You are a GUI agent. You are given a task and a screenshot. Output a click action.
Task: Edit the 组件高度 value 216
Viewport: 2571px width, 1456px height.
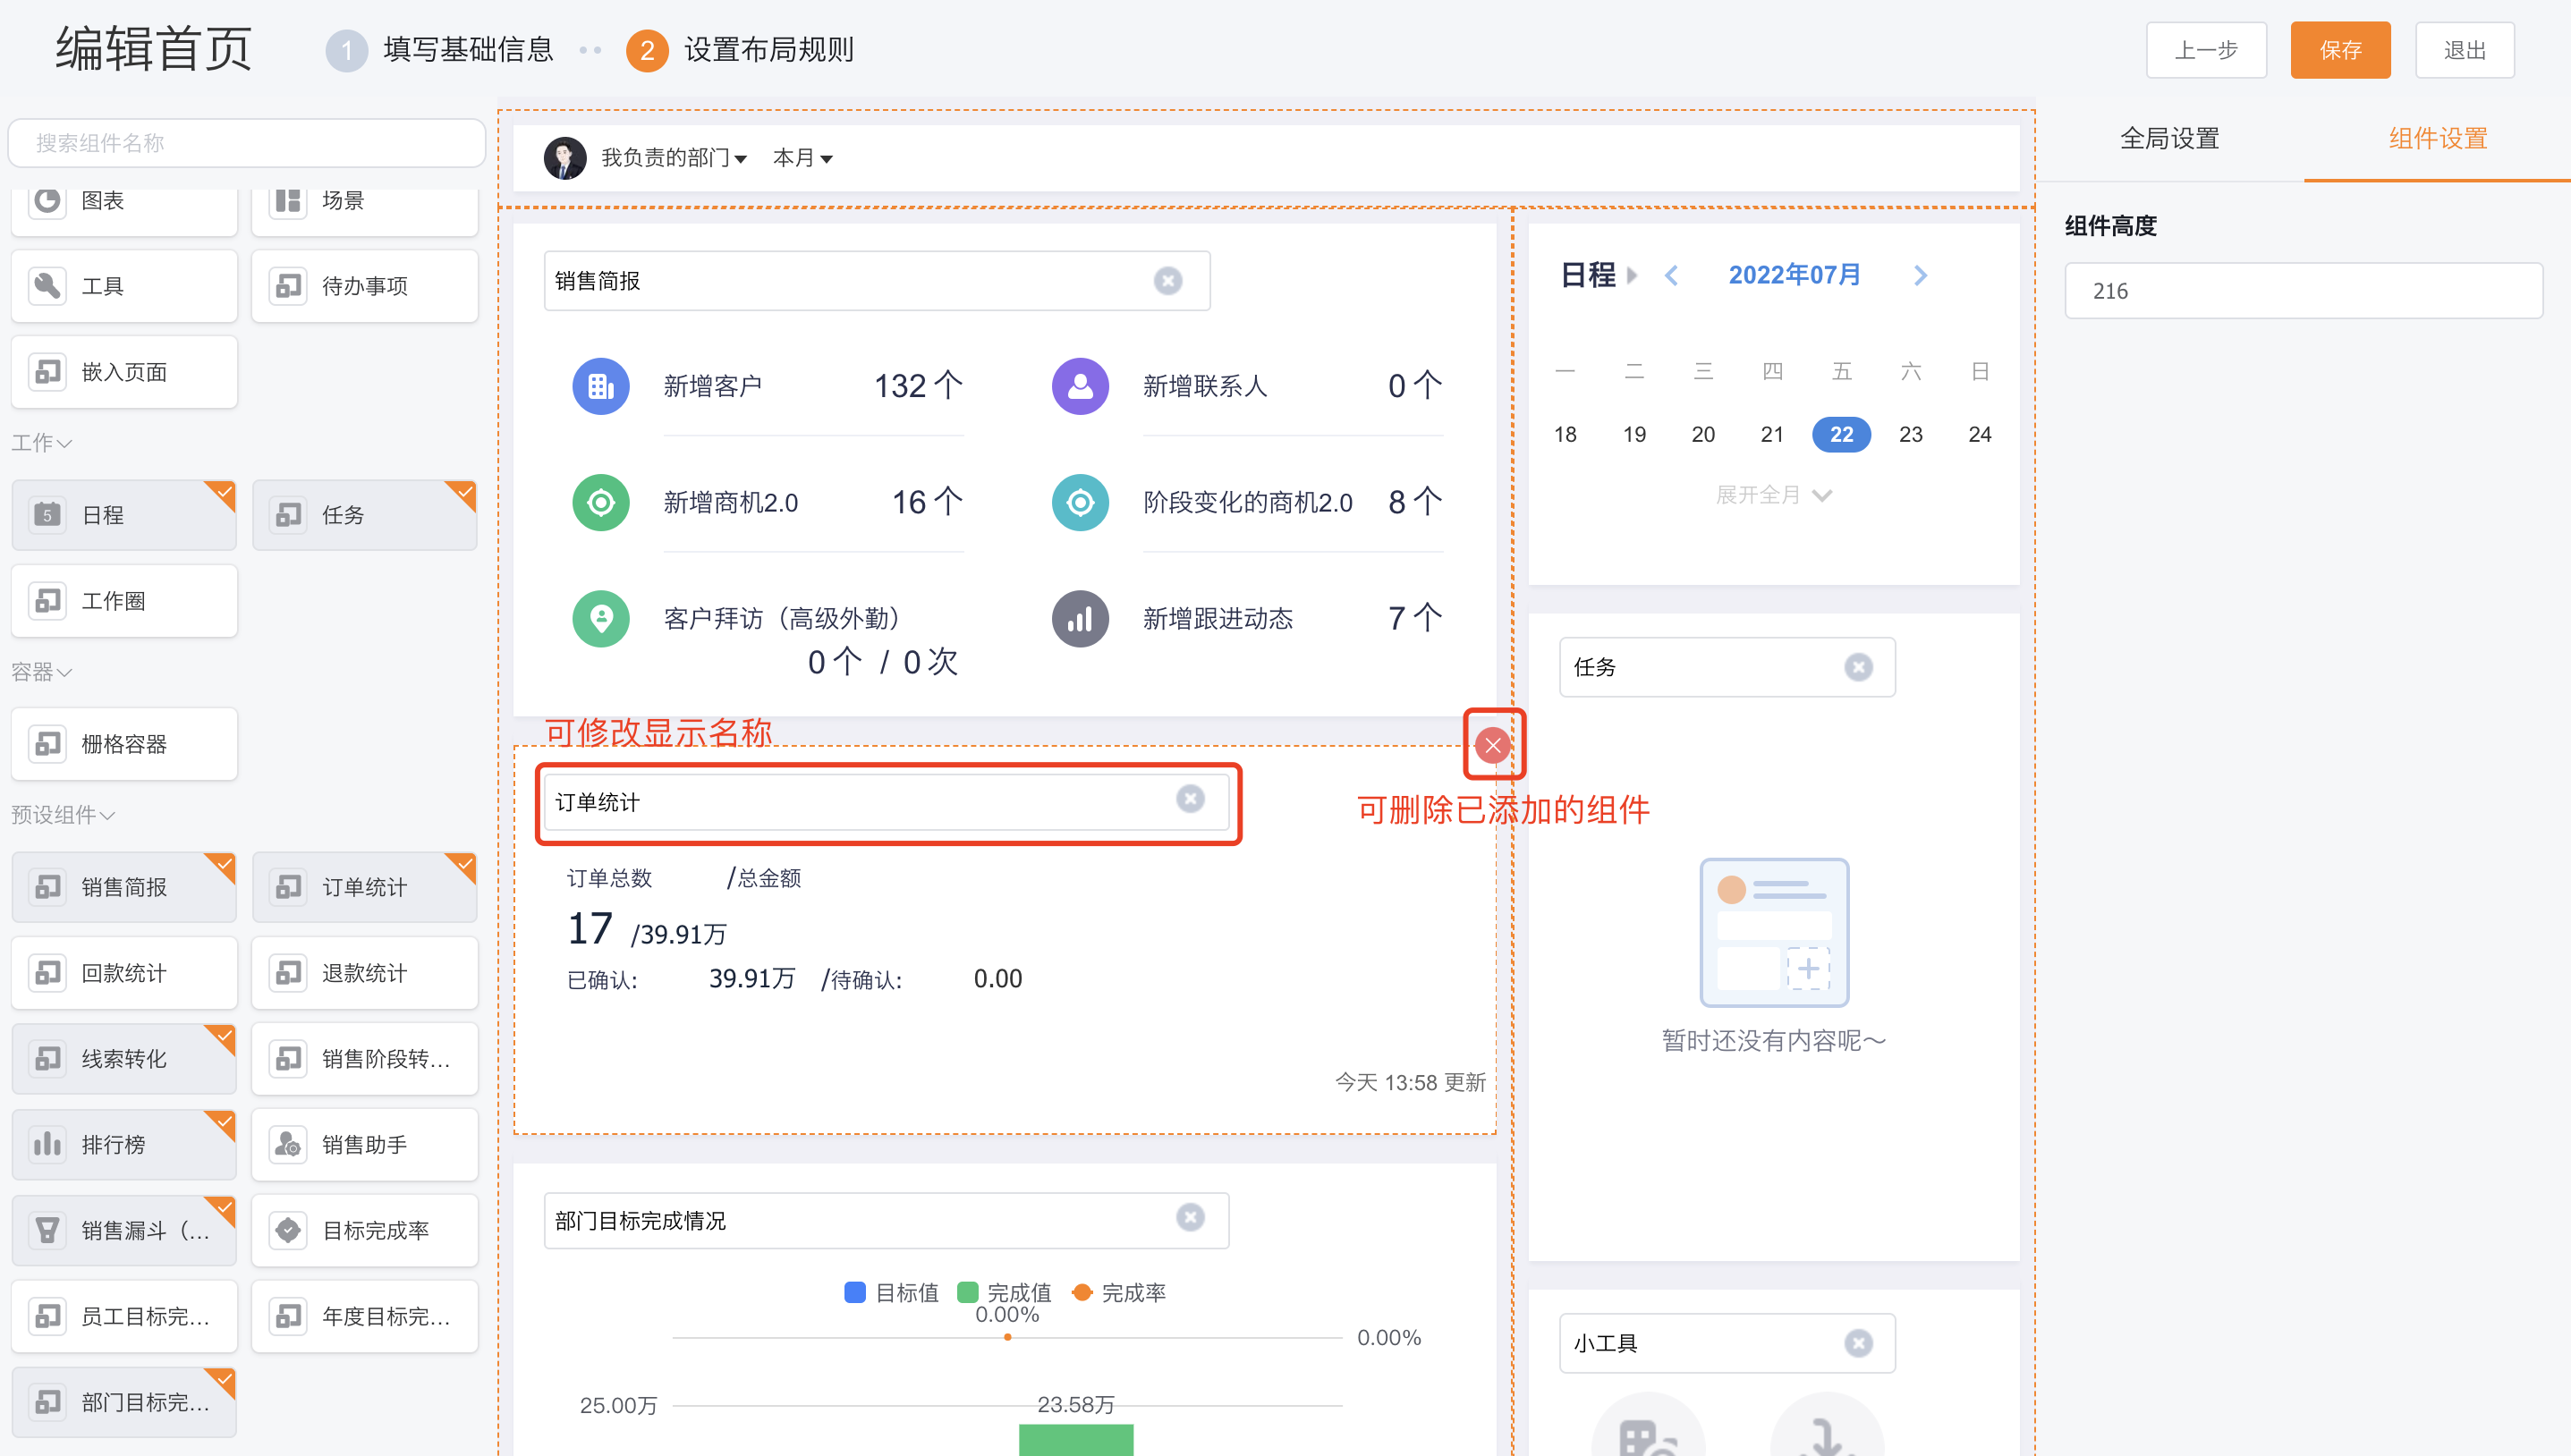[x=2304, y=291]
